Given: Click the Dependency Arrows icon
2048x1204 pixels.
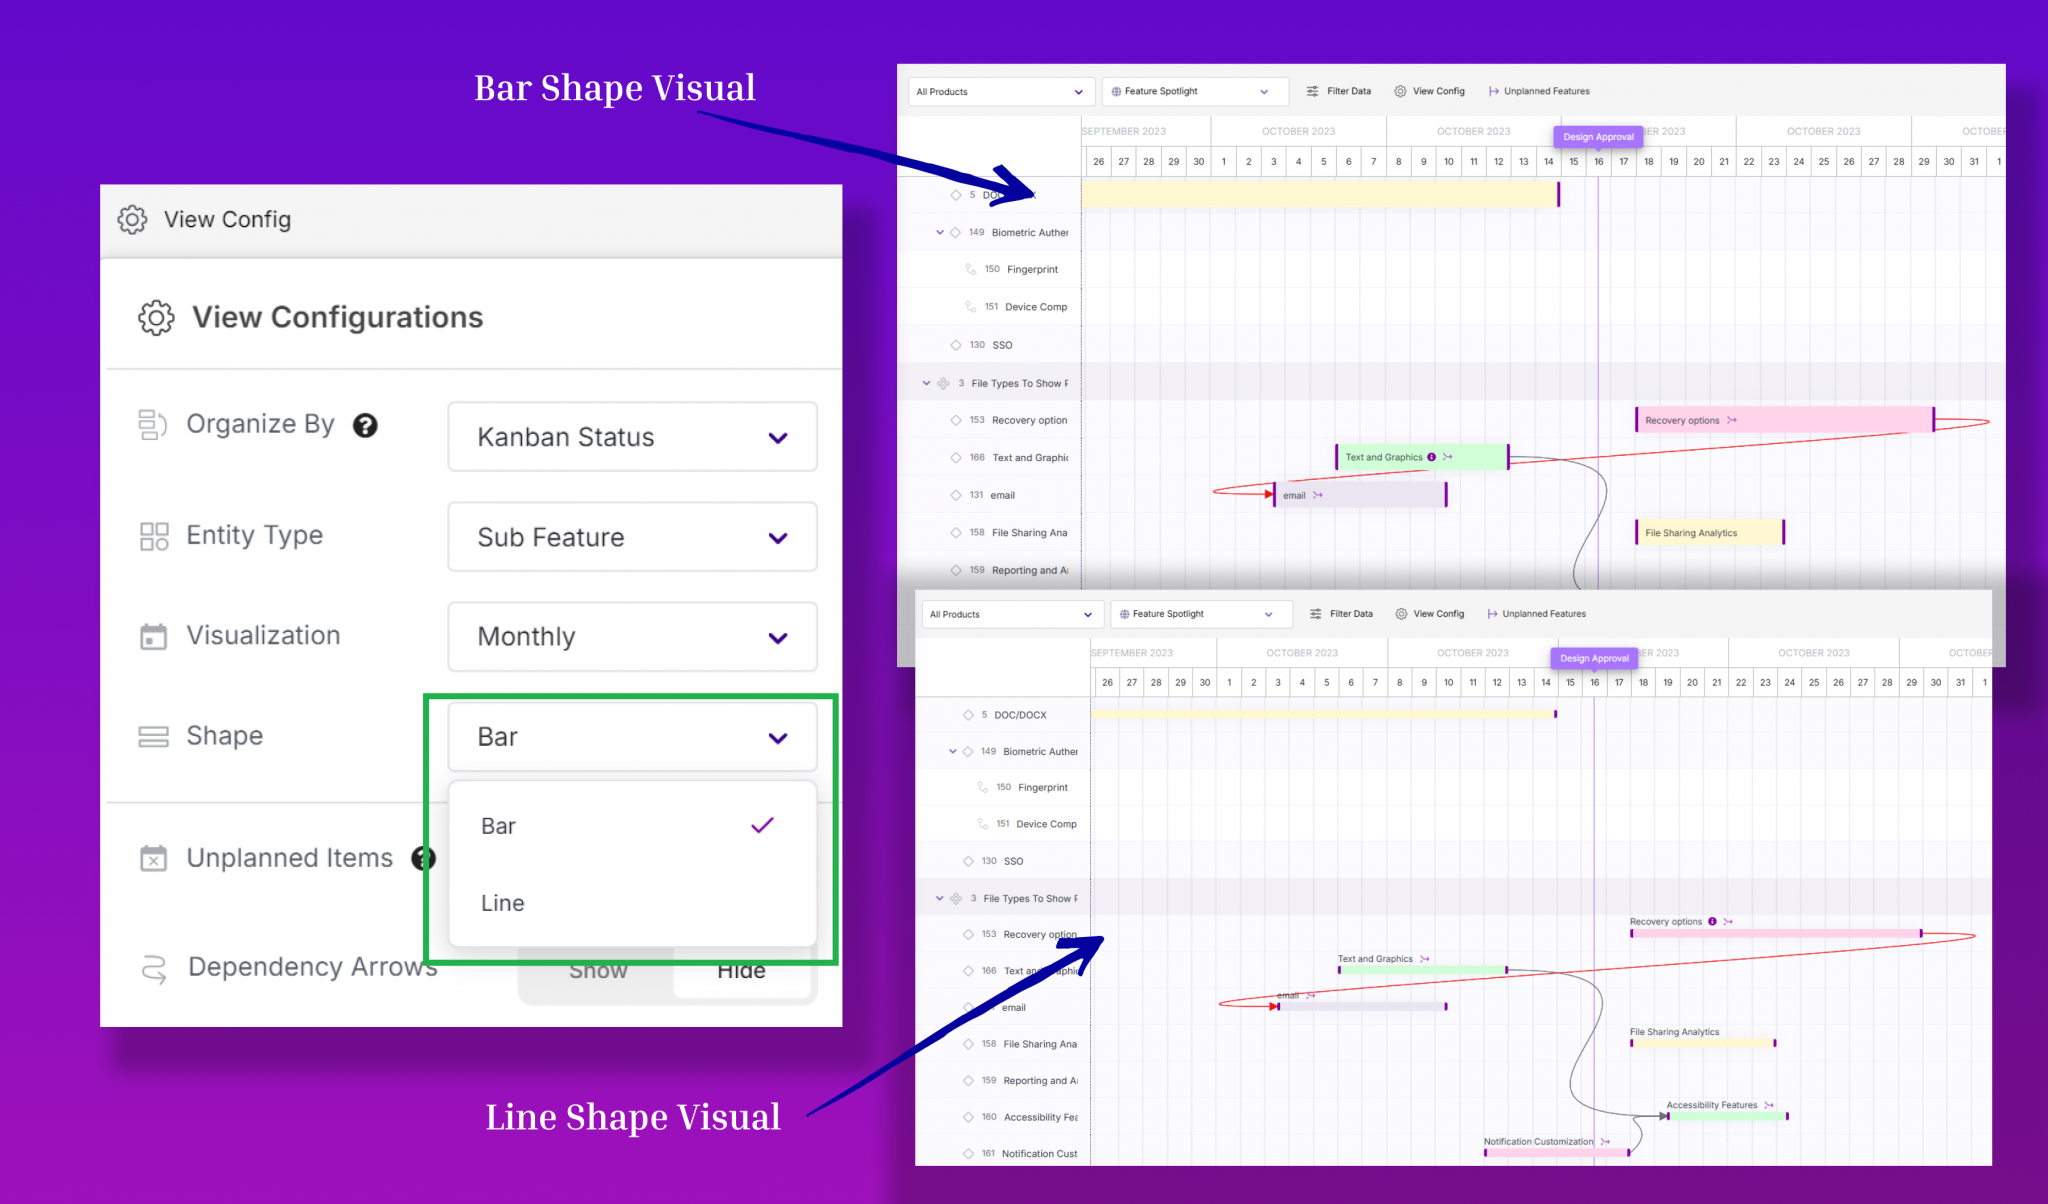Looking at the screenshot, I should 152,967.
